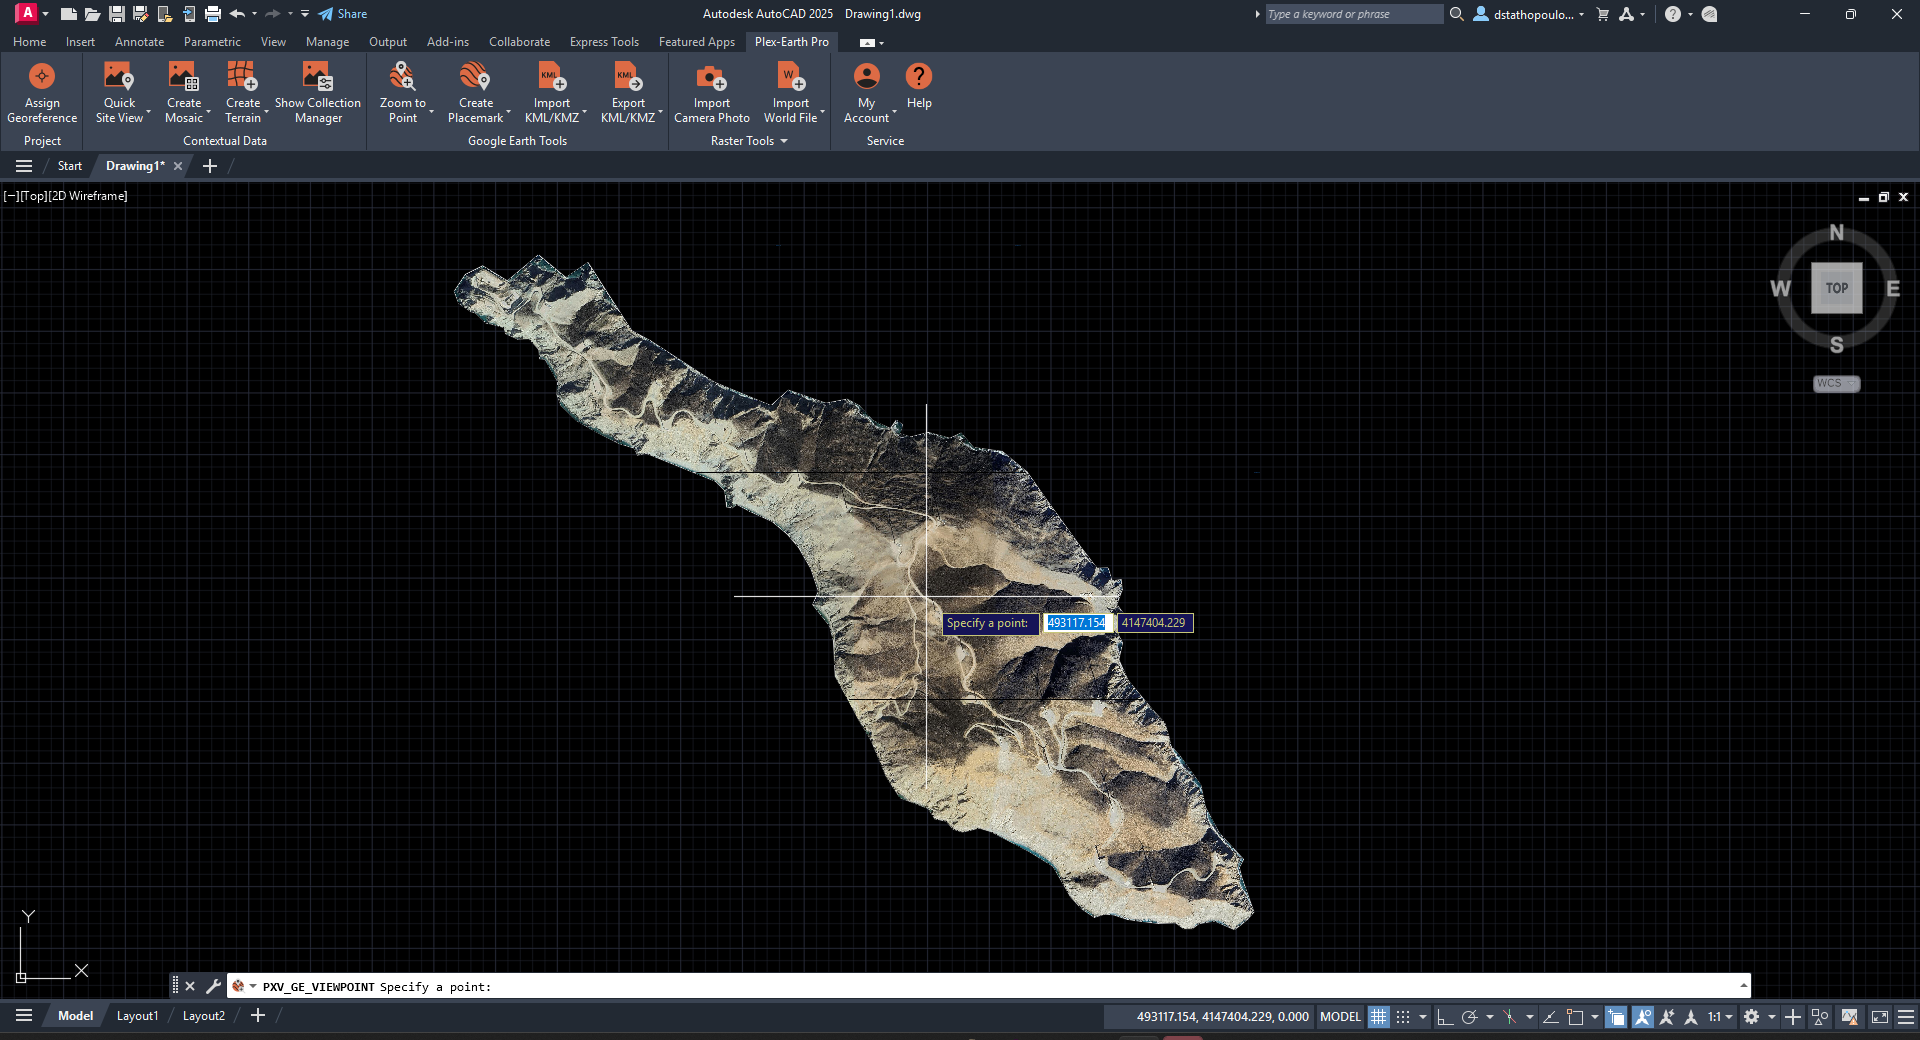This screenshot has height=1040, width=1920.
Task: Open the Quick Site View tool
Action: (119, 92)
